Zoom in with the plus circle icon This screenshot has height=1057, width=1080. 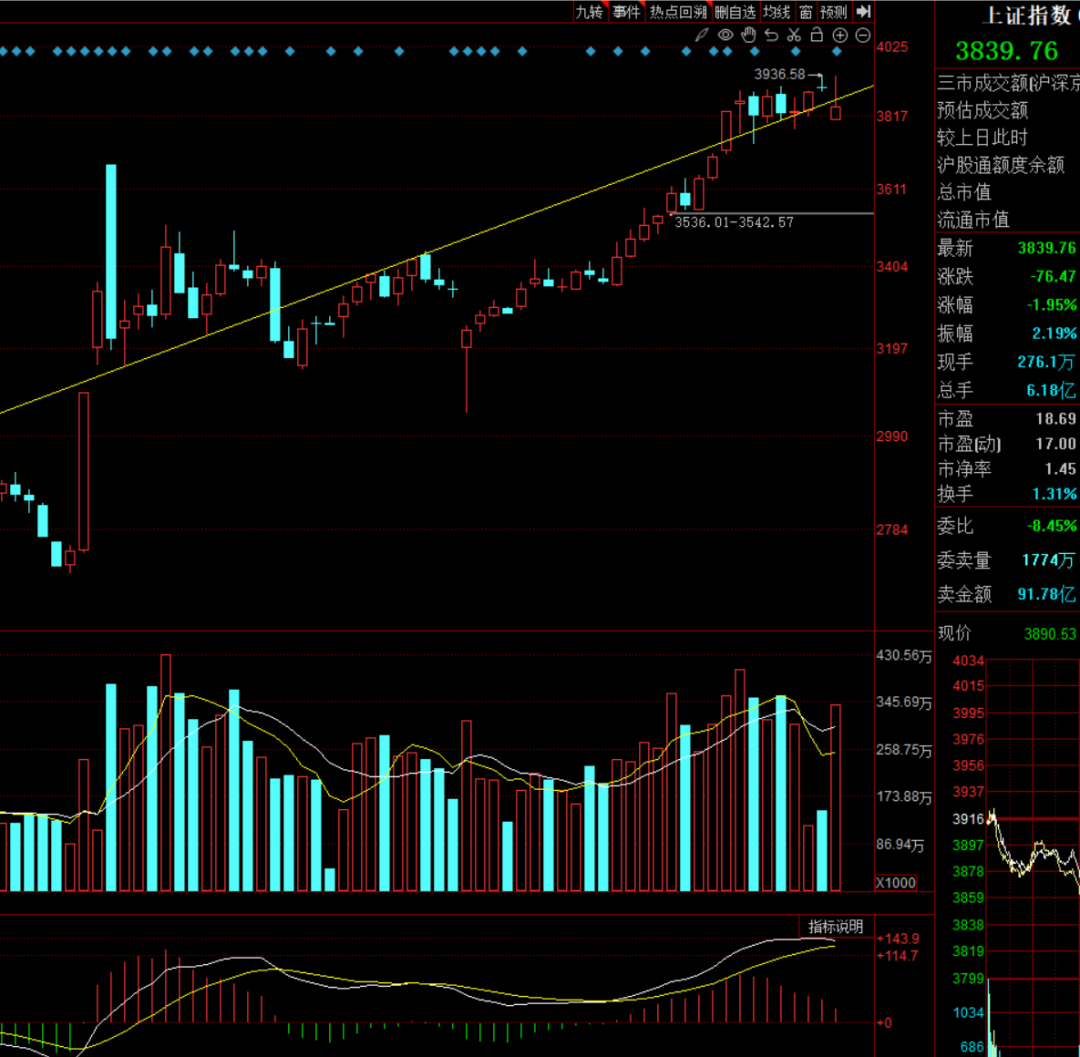(840, 35)
